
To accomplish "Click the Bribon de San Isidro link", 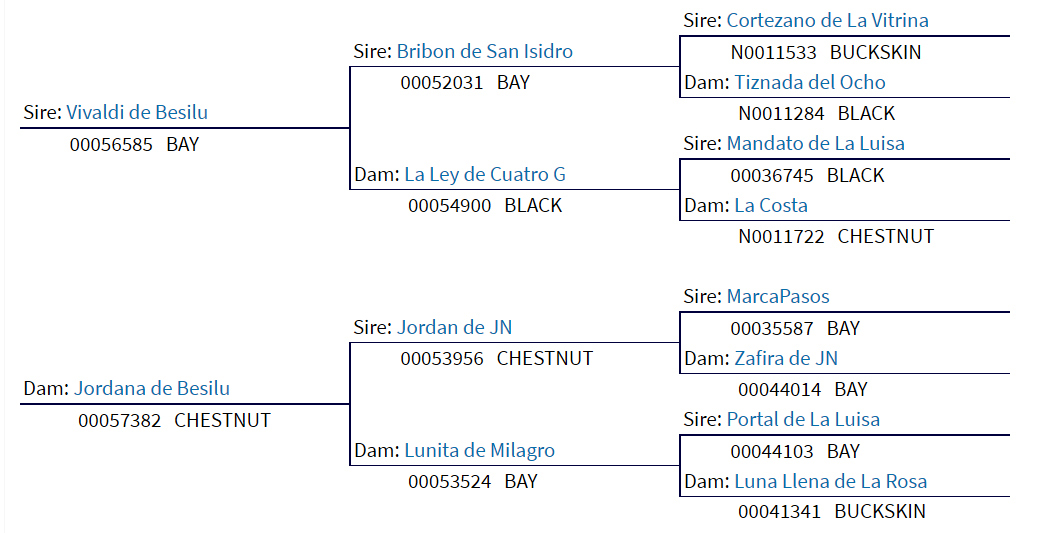I will (485, 52).
